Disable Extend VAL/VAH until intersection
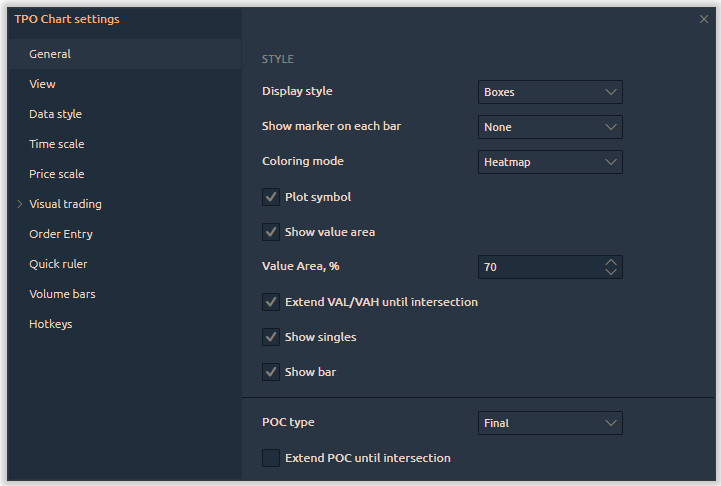Screen dimensions: 721x486 270,302
